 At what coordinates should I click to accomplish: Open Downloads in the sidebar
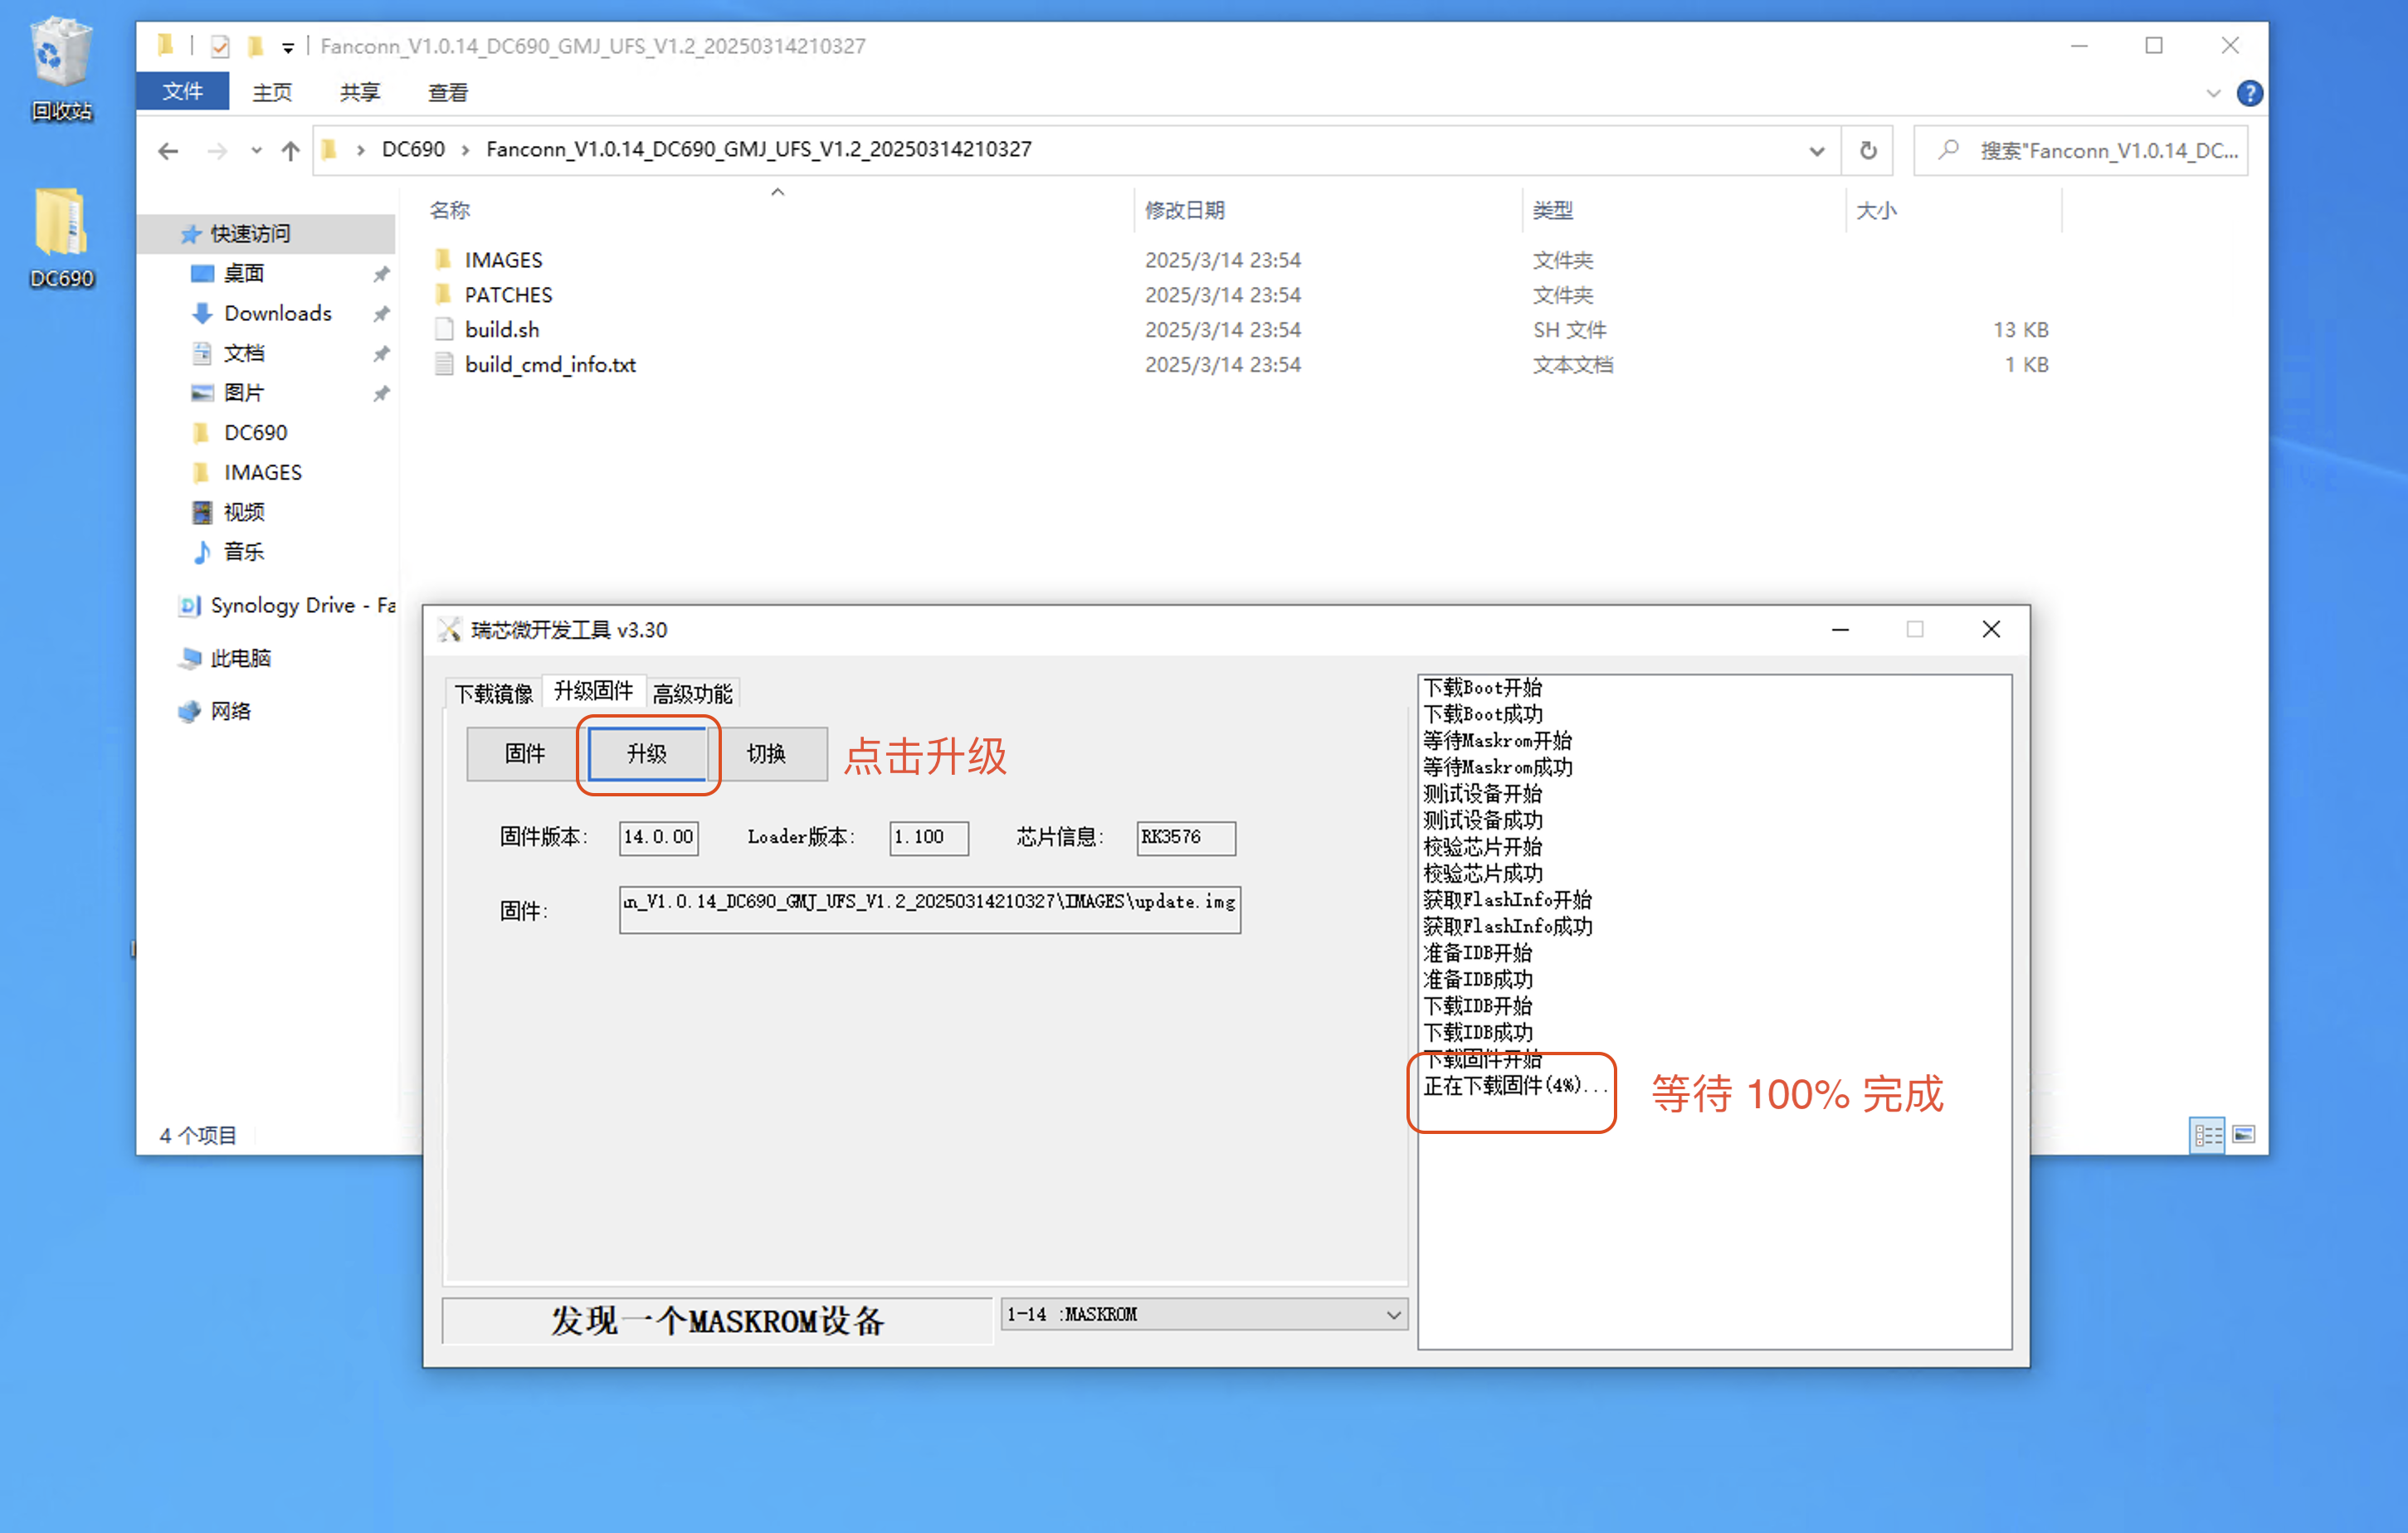[277, 313]
